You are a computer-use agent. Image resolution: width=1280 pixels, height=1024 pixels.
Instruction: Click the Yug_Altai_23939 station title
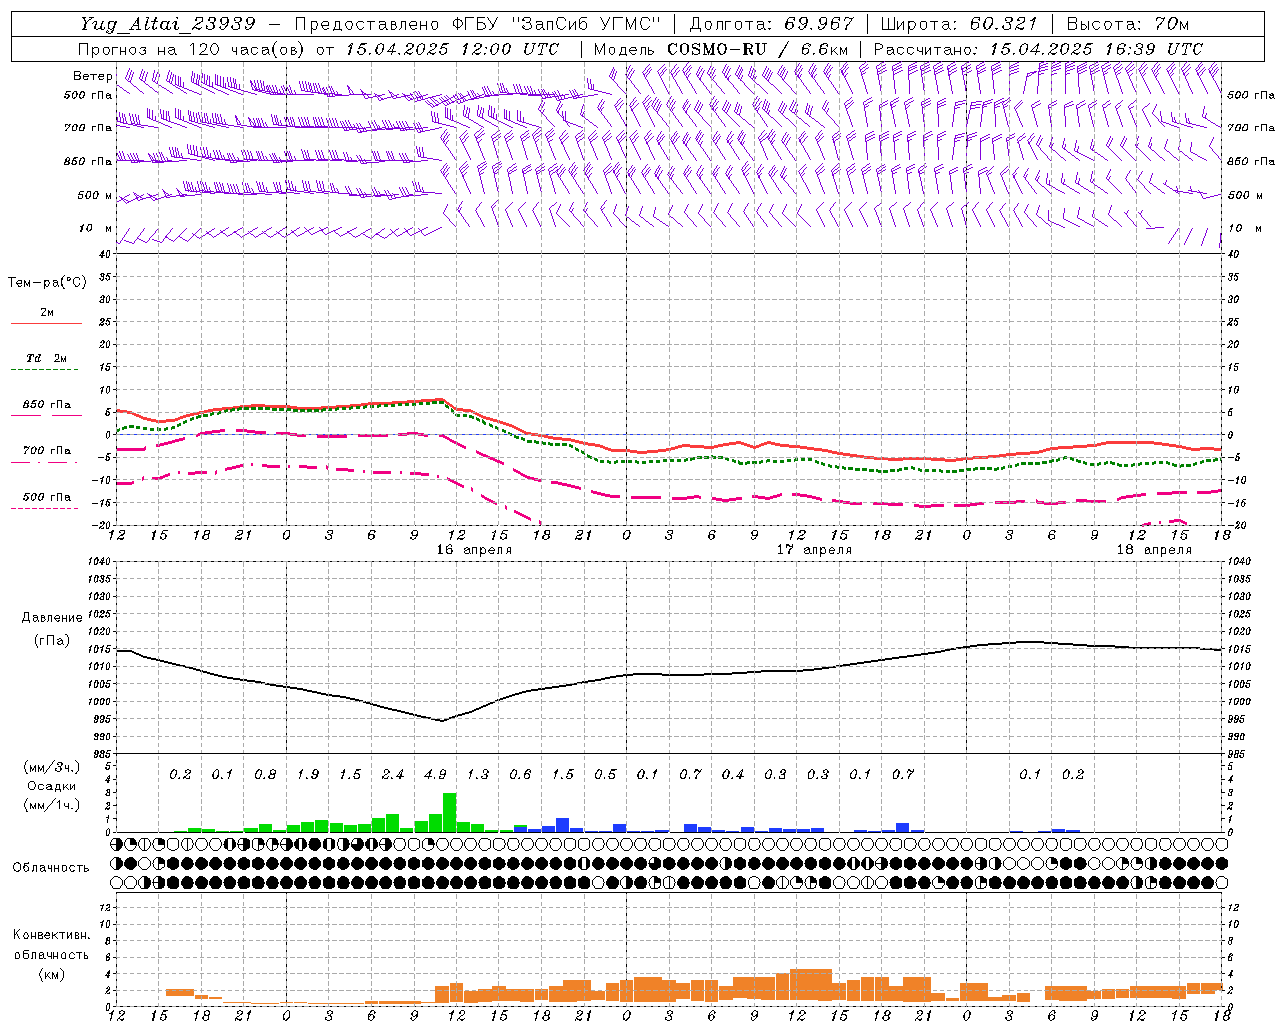pyautogui.click(x=168, y=24)
